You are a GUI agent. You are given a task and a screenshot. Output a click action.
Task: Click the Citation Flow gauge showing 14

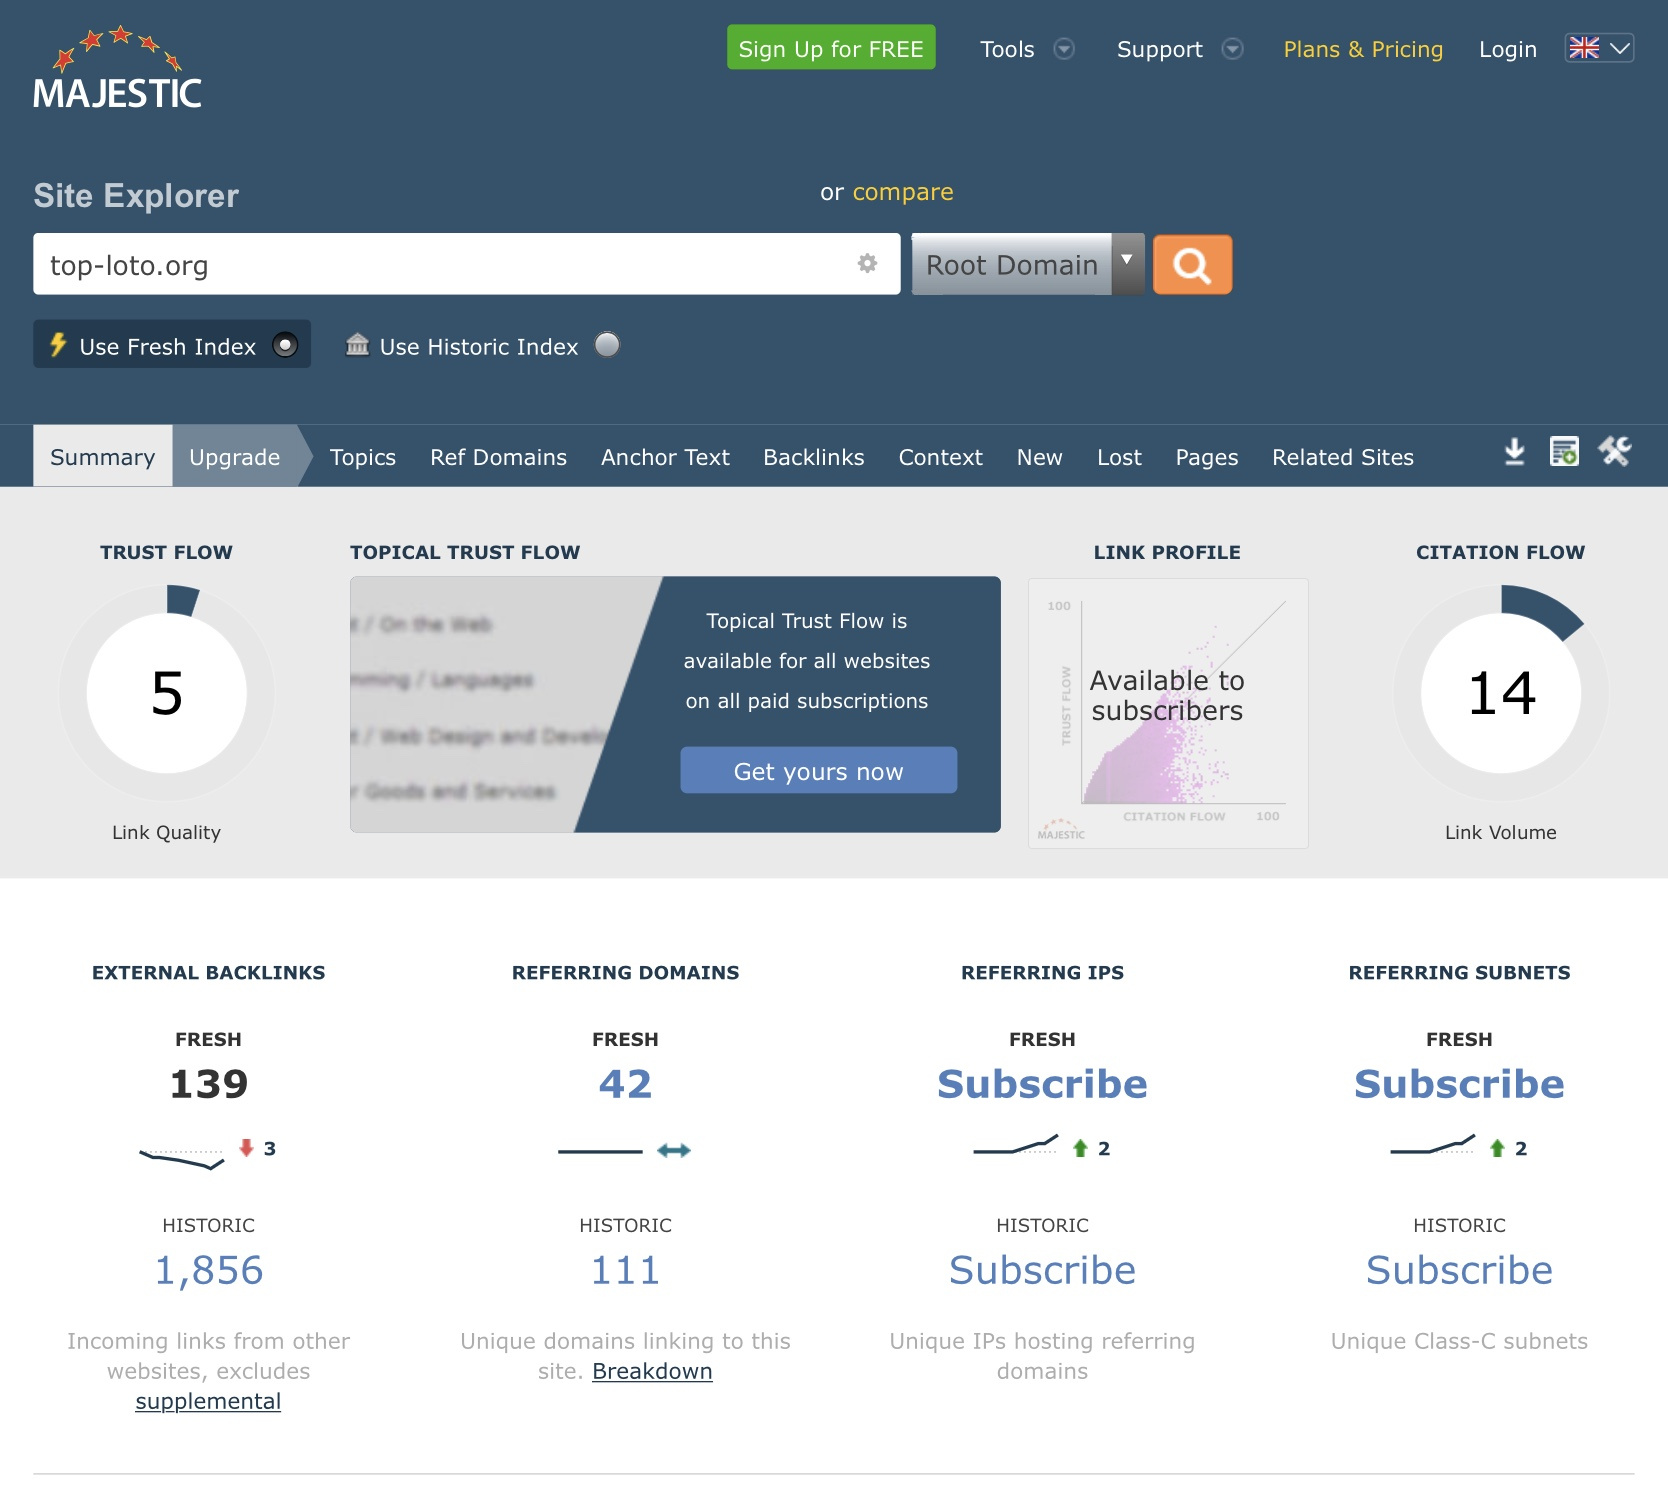coord(1501,693)
